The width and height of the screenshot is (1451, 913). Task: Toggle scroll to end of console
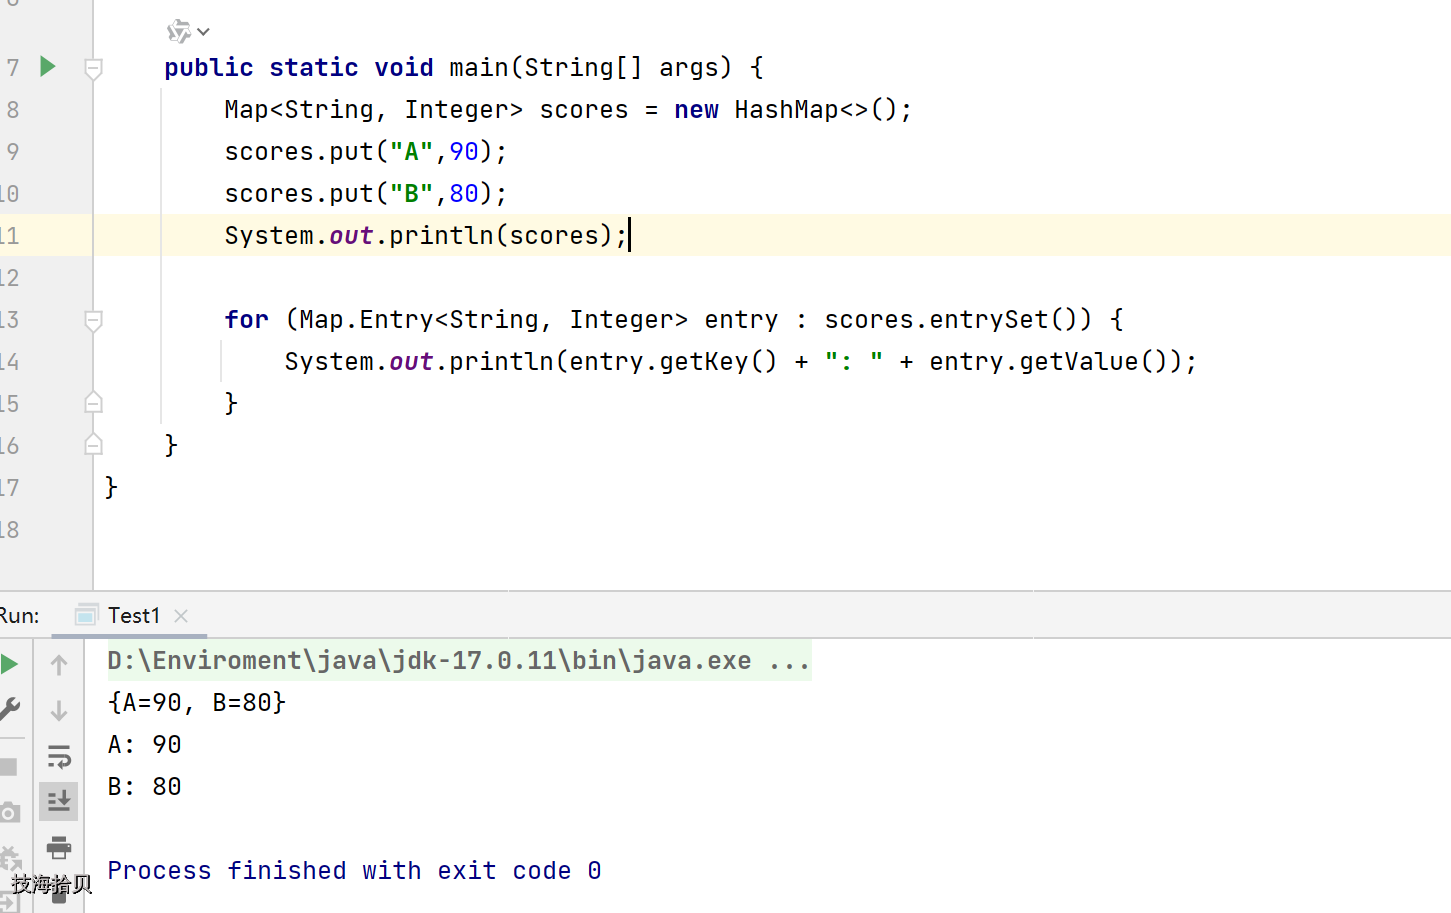click(59, 801)
